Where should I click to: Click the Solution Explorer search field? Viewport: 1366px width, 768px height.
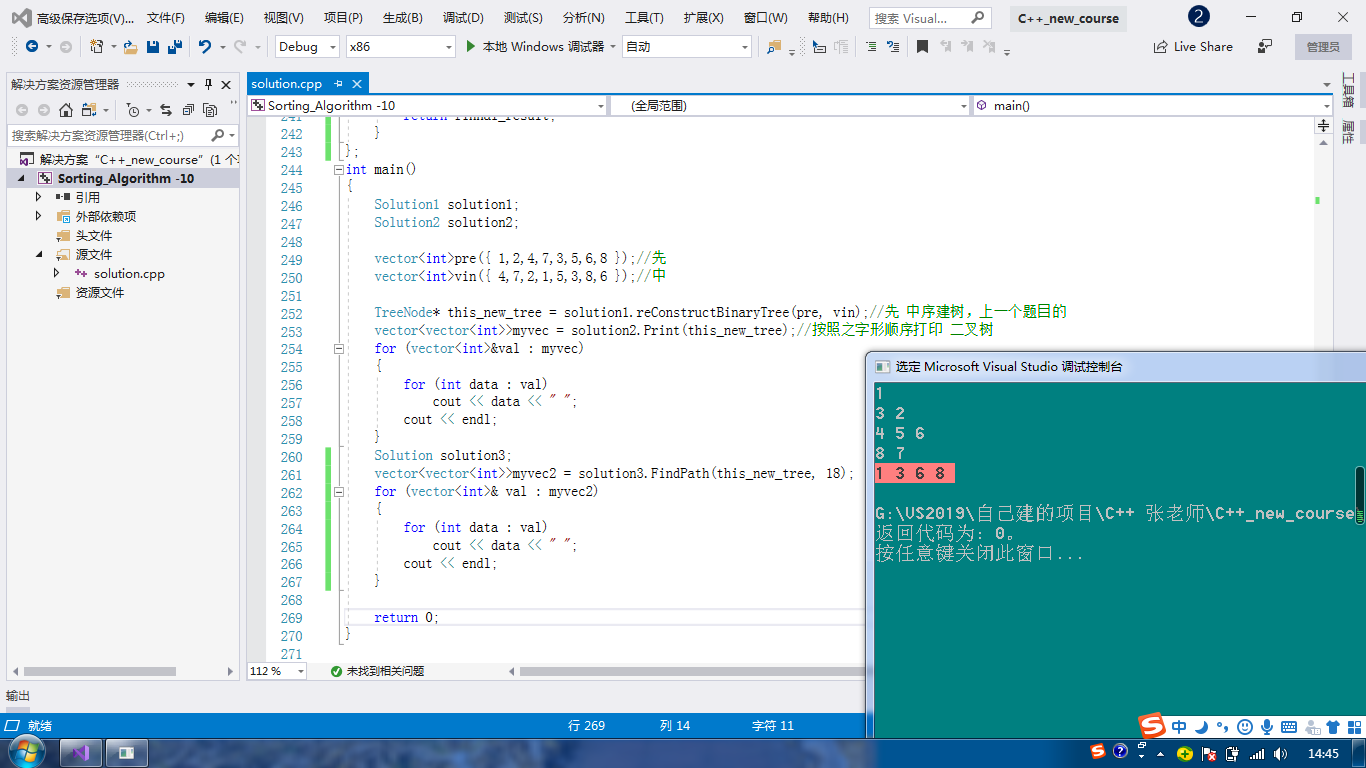point(122,135)
